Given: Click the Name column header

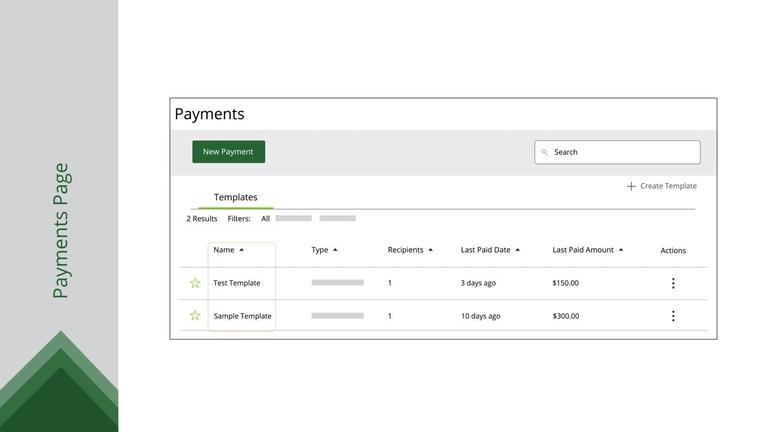Looking at the screenshot, I should 224,250.
